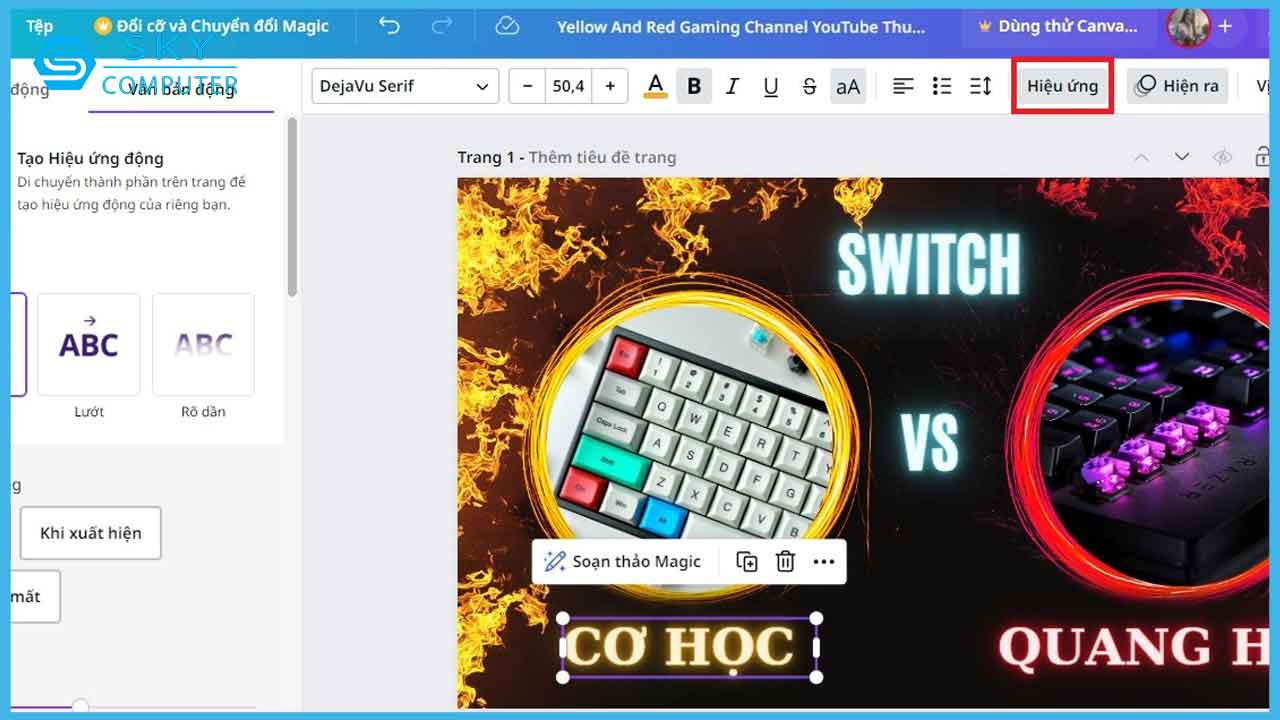Viewport: 1280px width, 720px height.
Task: Toggle page visibility eye icon
Action: [1222, 157]
